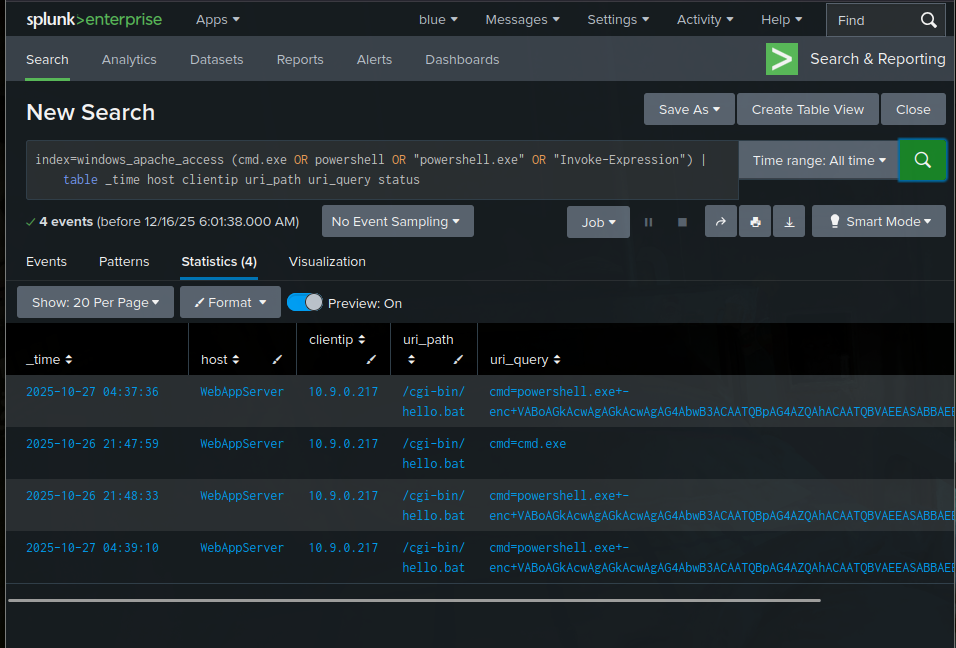Print the search results
956x648 pixels.
click(x=755, y=222)
